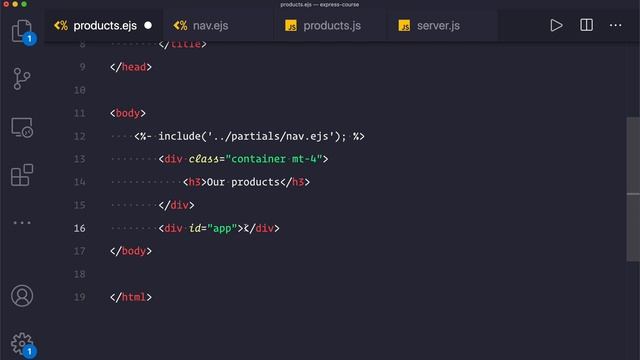The height and width of the screenshot is (360, 640).
Task: Click the products.ejs window title text
Action: [x=320, y=4]
